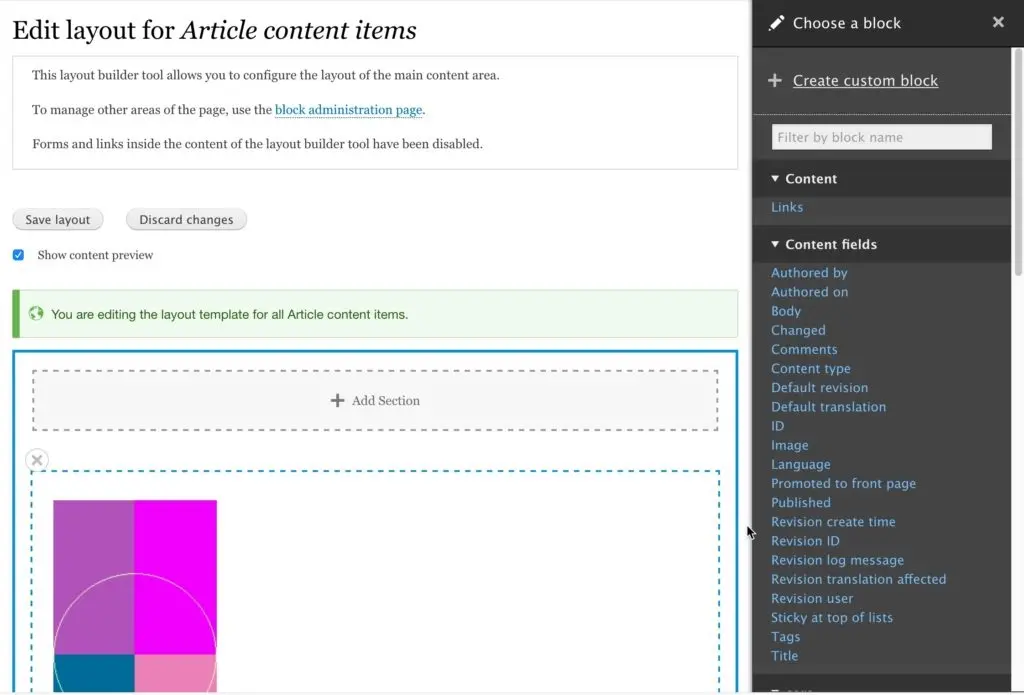The height and width of the screenshot is (695, 1024).
Task: Select the Revision ID block
Action: 805,541
